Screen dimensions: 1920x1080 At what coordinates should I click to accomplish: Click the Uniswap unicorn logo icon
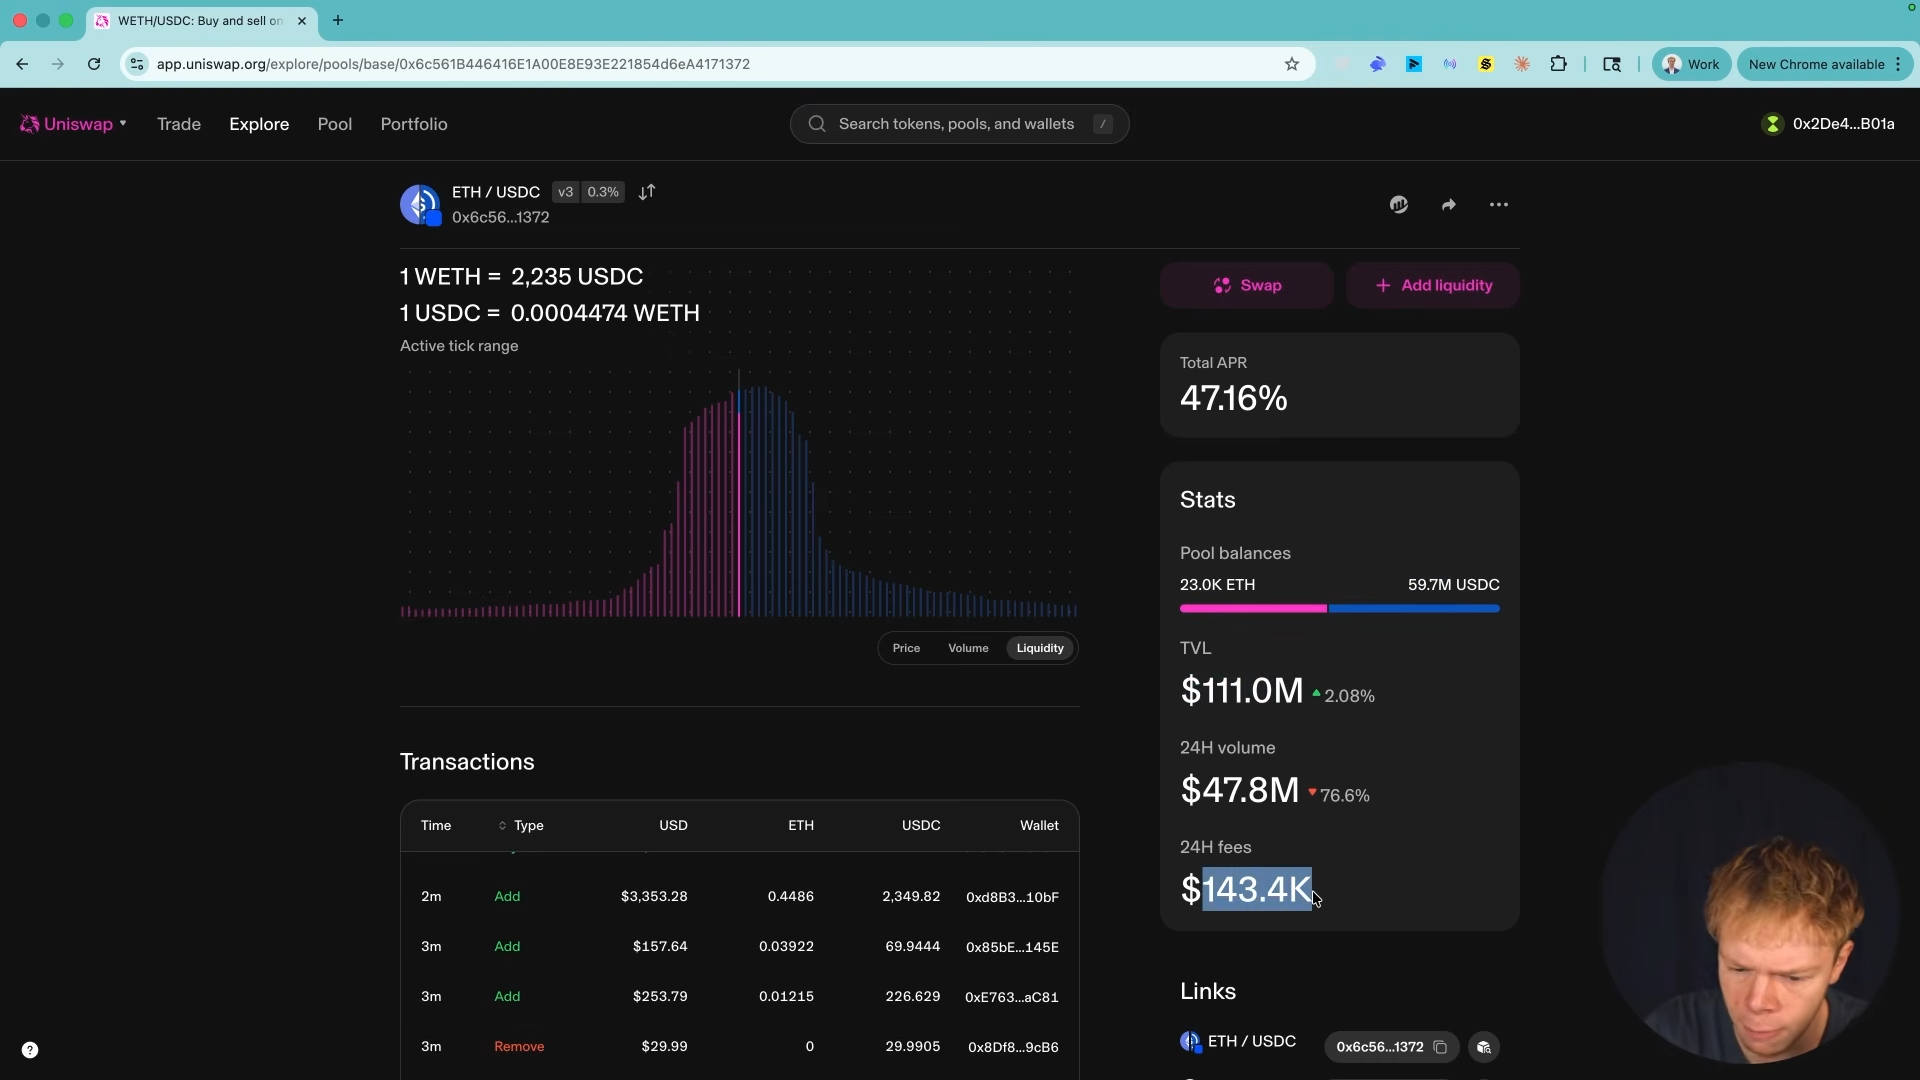(x=29, y=124)
